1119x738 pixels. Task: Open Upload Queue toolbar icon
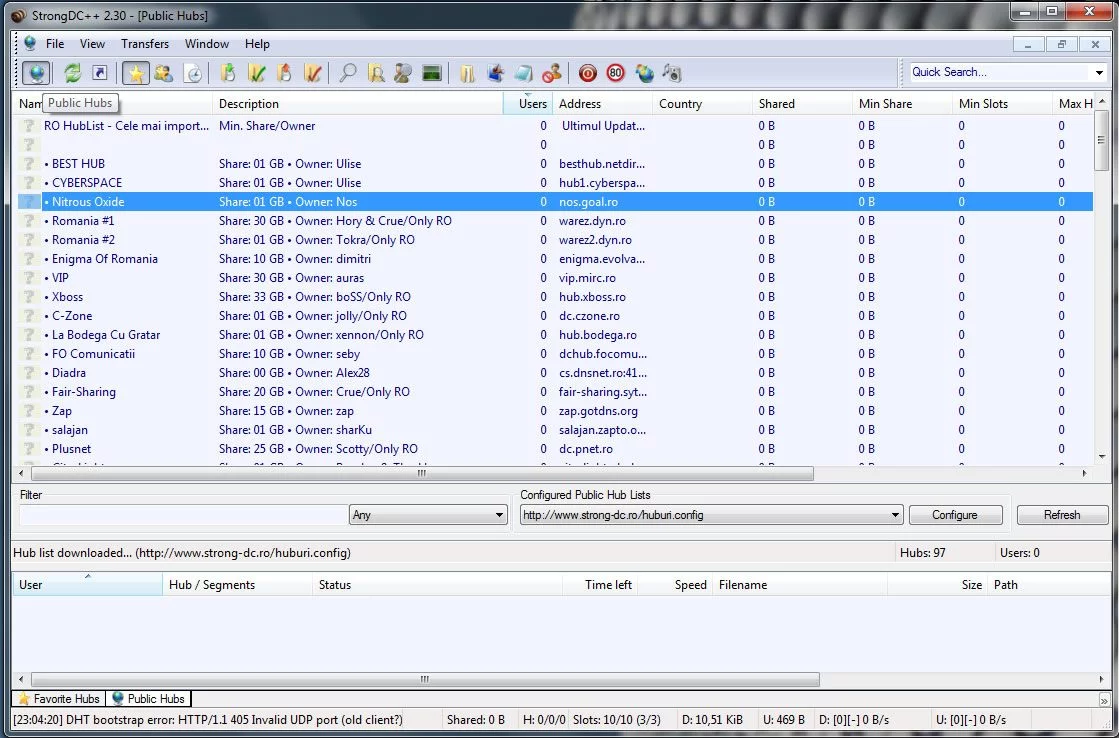point(284,73)
